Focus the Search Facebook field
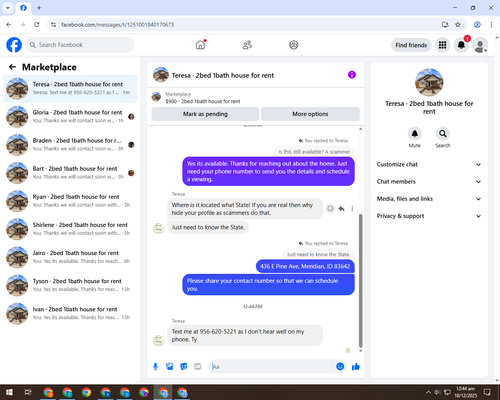The image size is (500, 400). pos(80,45)
